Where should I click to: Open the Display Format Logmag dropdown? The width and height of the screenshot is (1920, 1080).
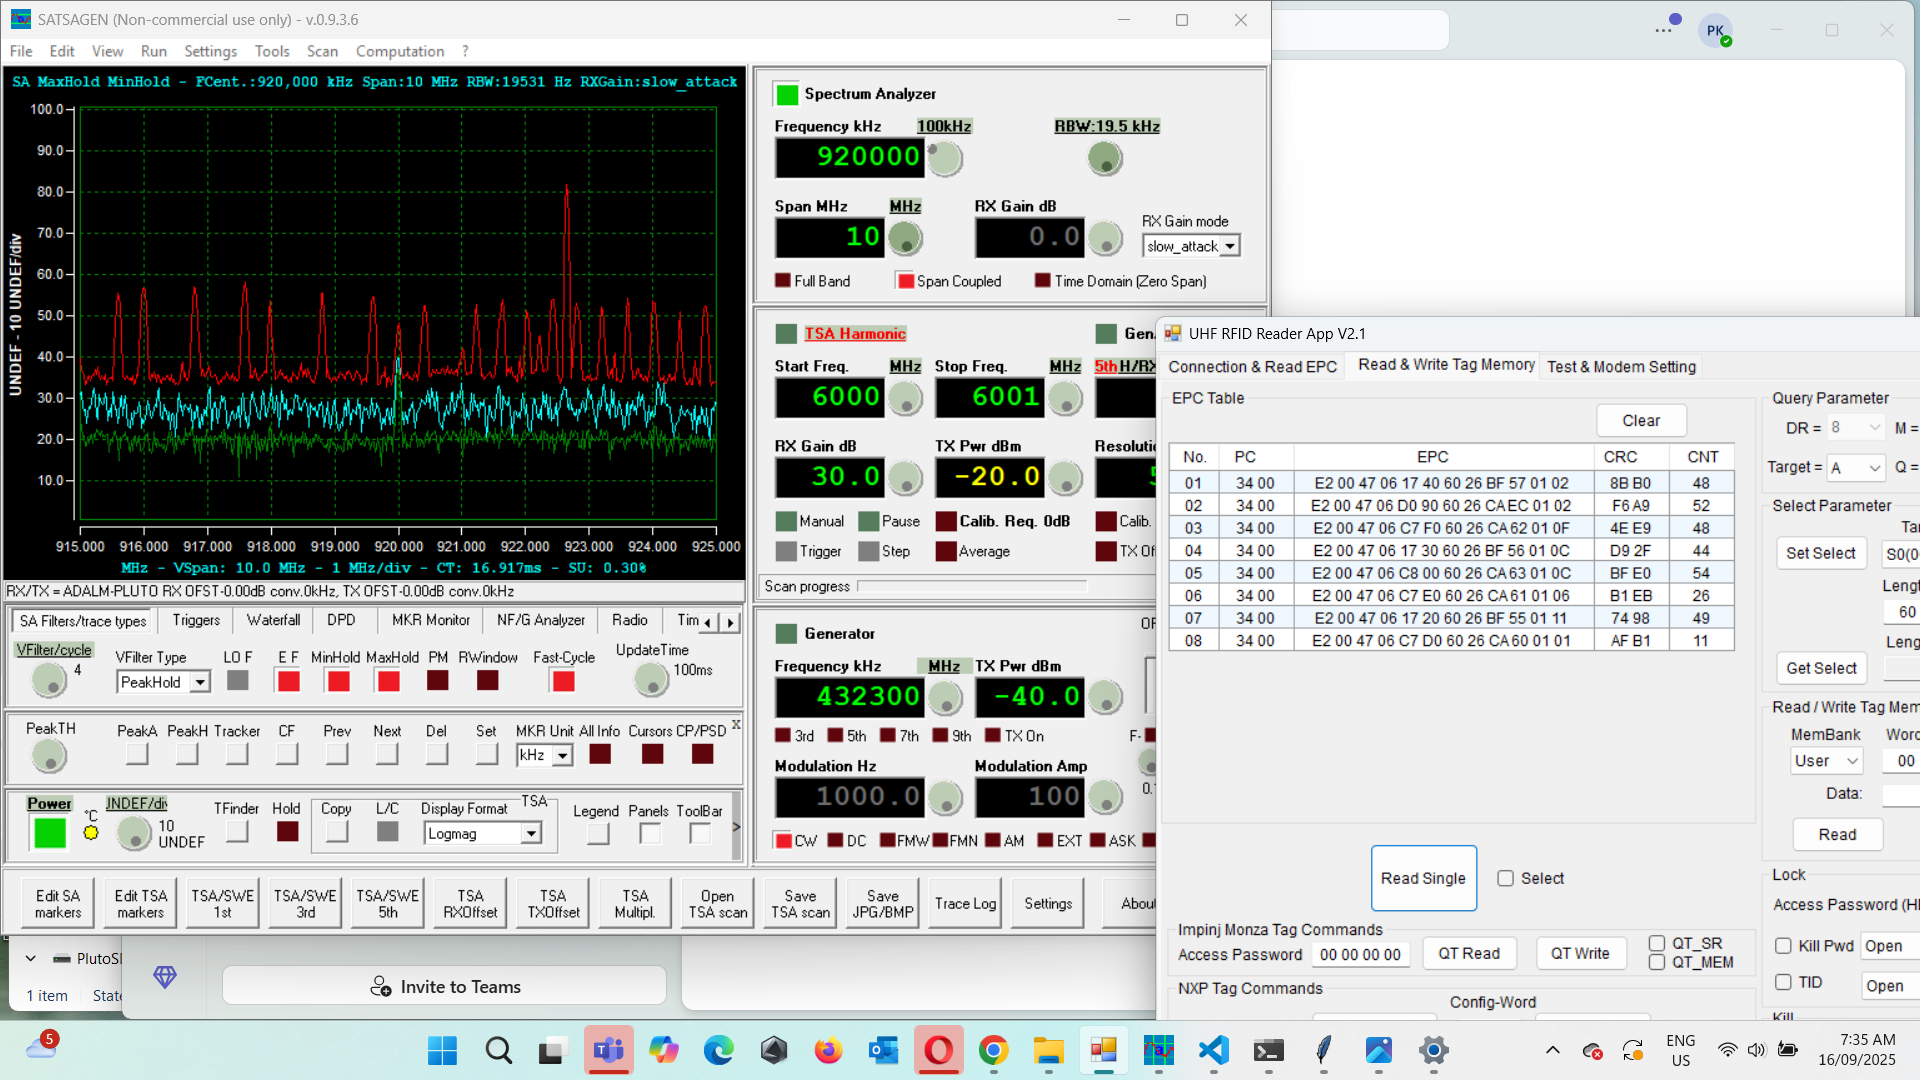click(x=531, y=833)
